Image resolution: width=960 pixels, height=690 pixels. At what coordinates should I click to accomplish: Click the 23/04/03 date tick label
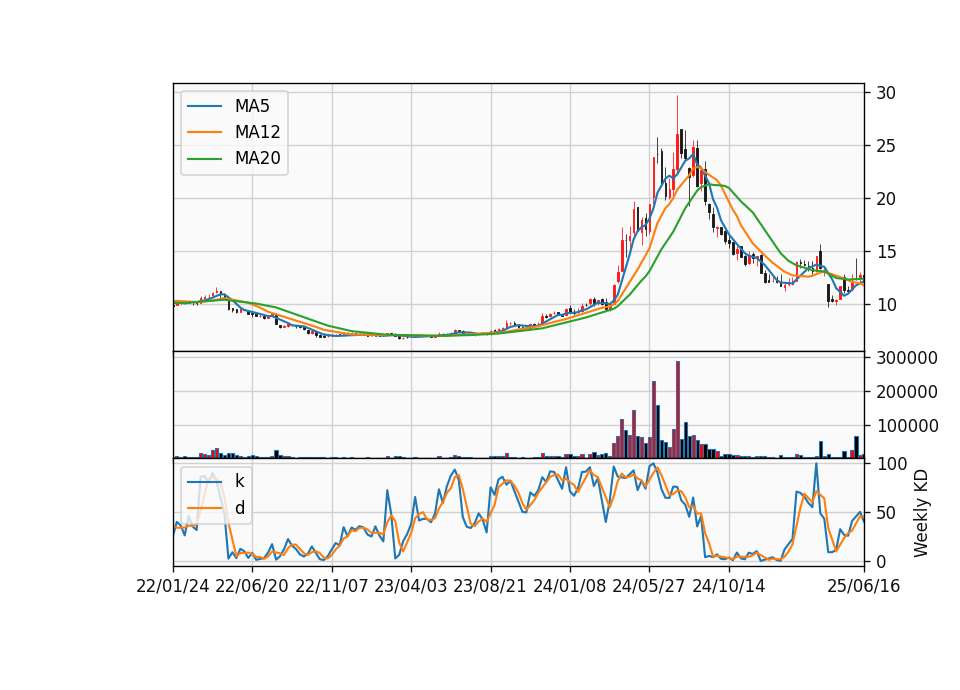411,586
